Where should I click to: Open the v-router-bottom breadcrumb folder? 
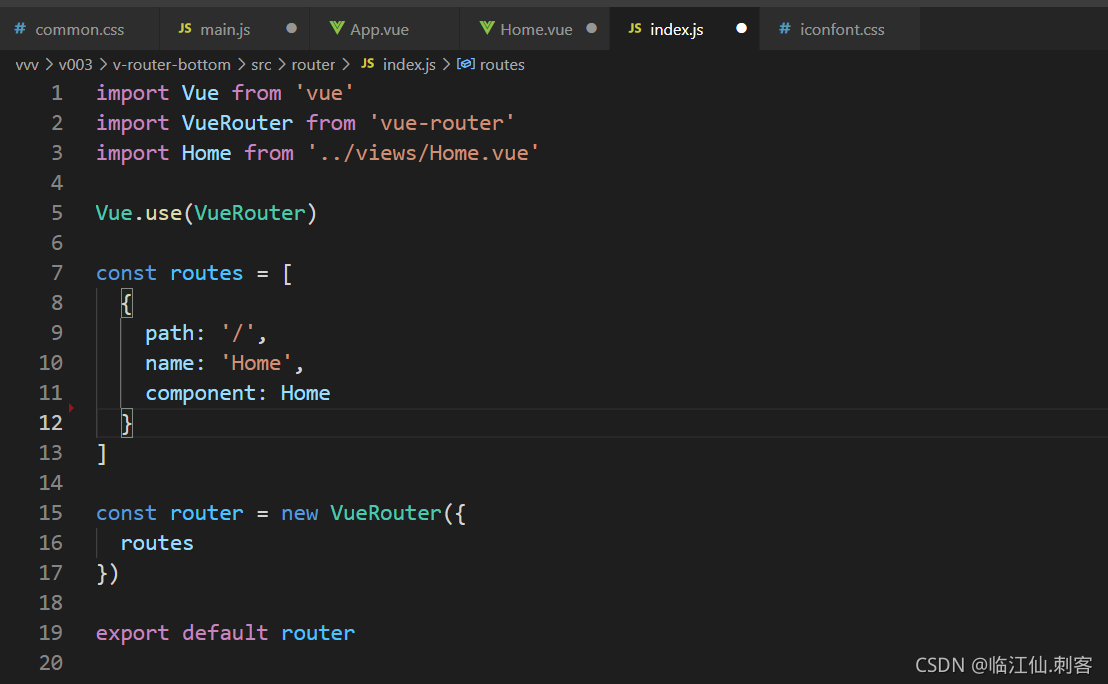coord(172,64)
